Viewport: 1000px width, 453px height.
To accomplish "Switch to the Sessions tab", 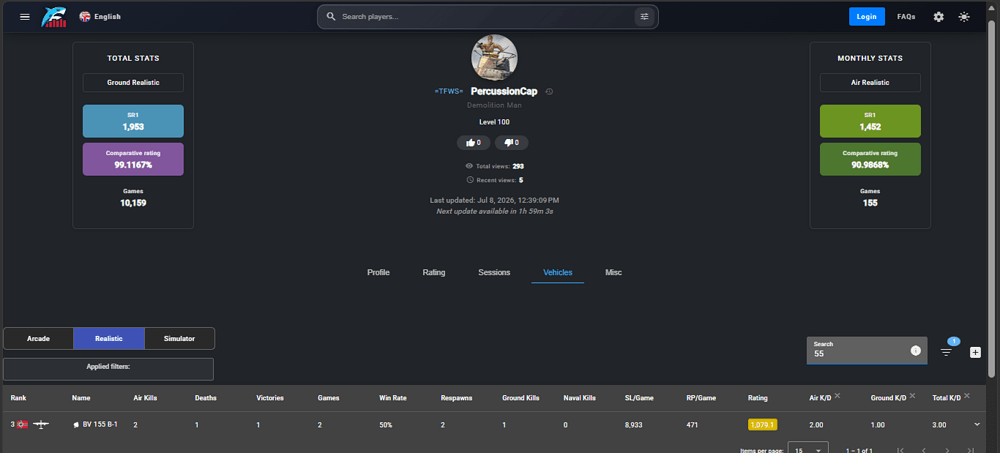I will [x=494, y=272].
